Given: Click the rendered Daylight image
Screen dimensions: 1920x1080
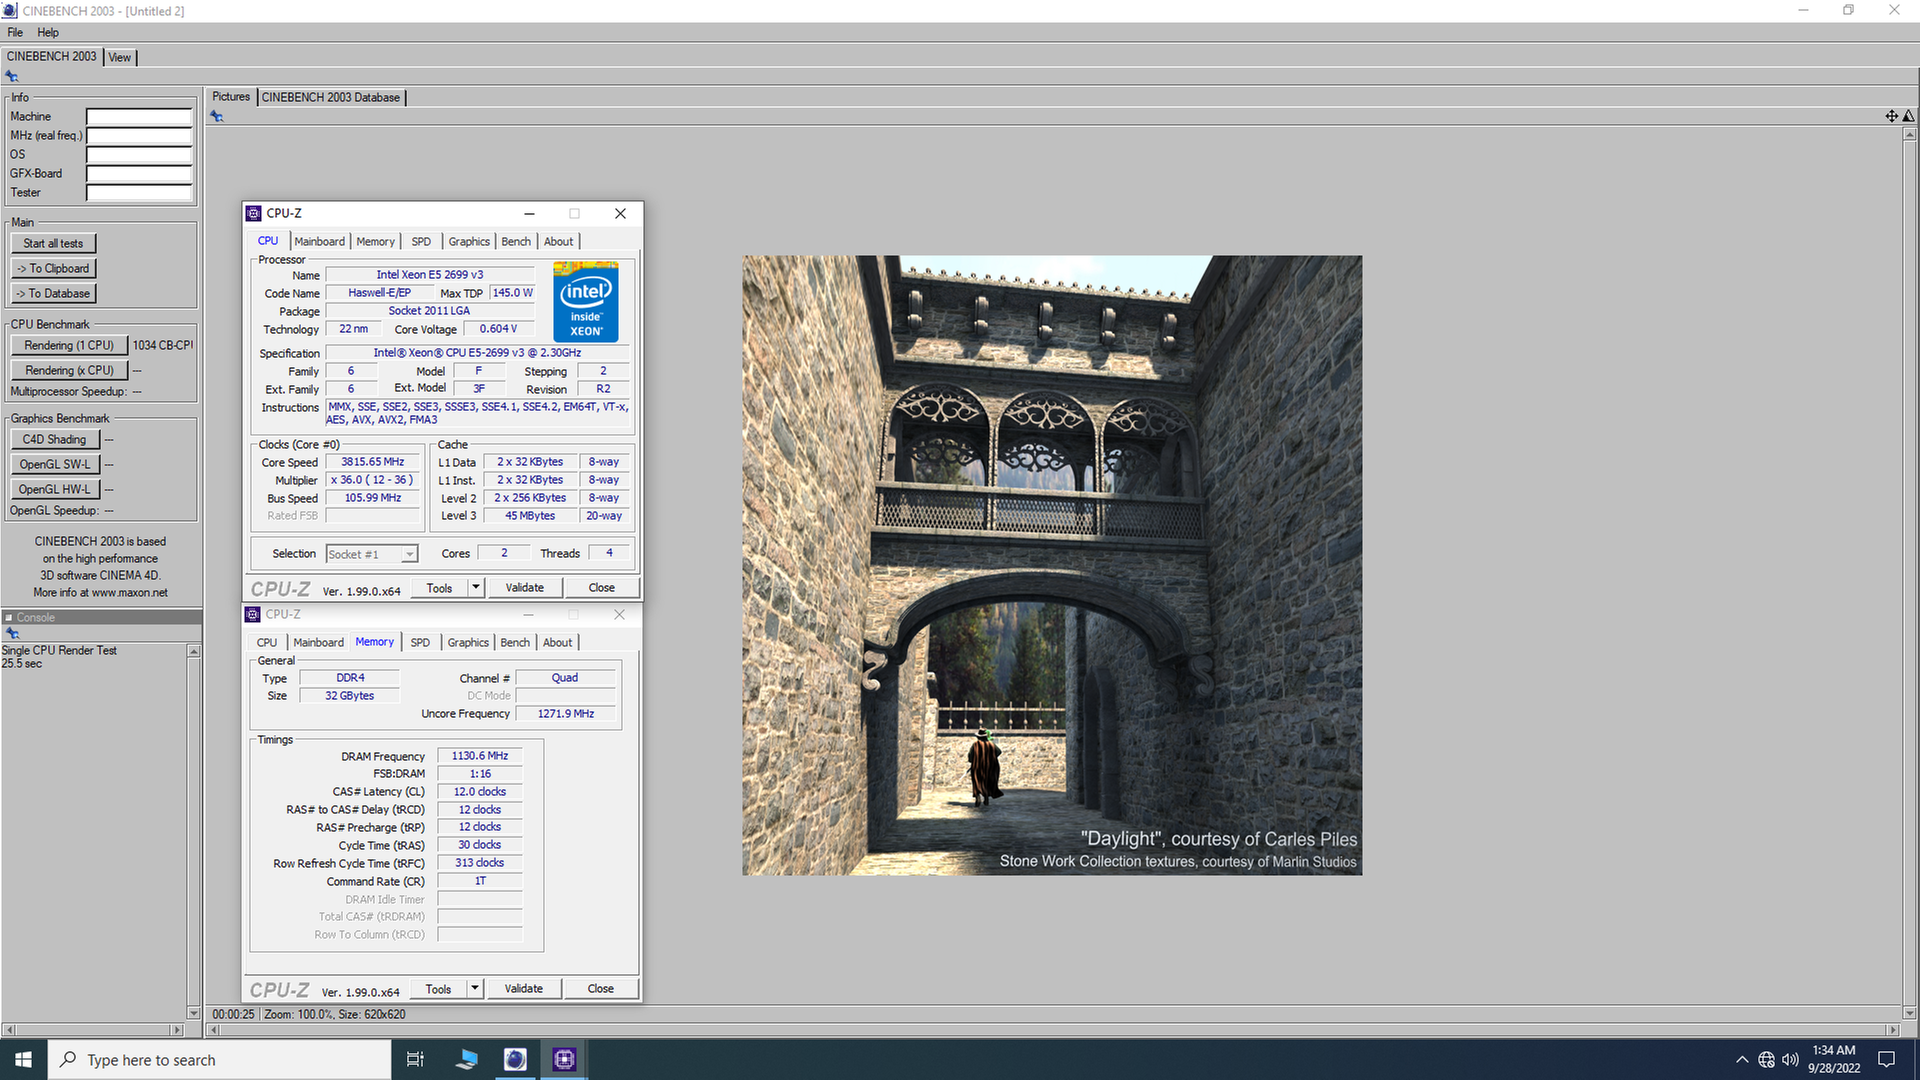Looking at the screenshot, I should tap(1052, 565).
